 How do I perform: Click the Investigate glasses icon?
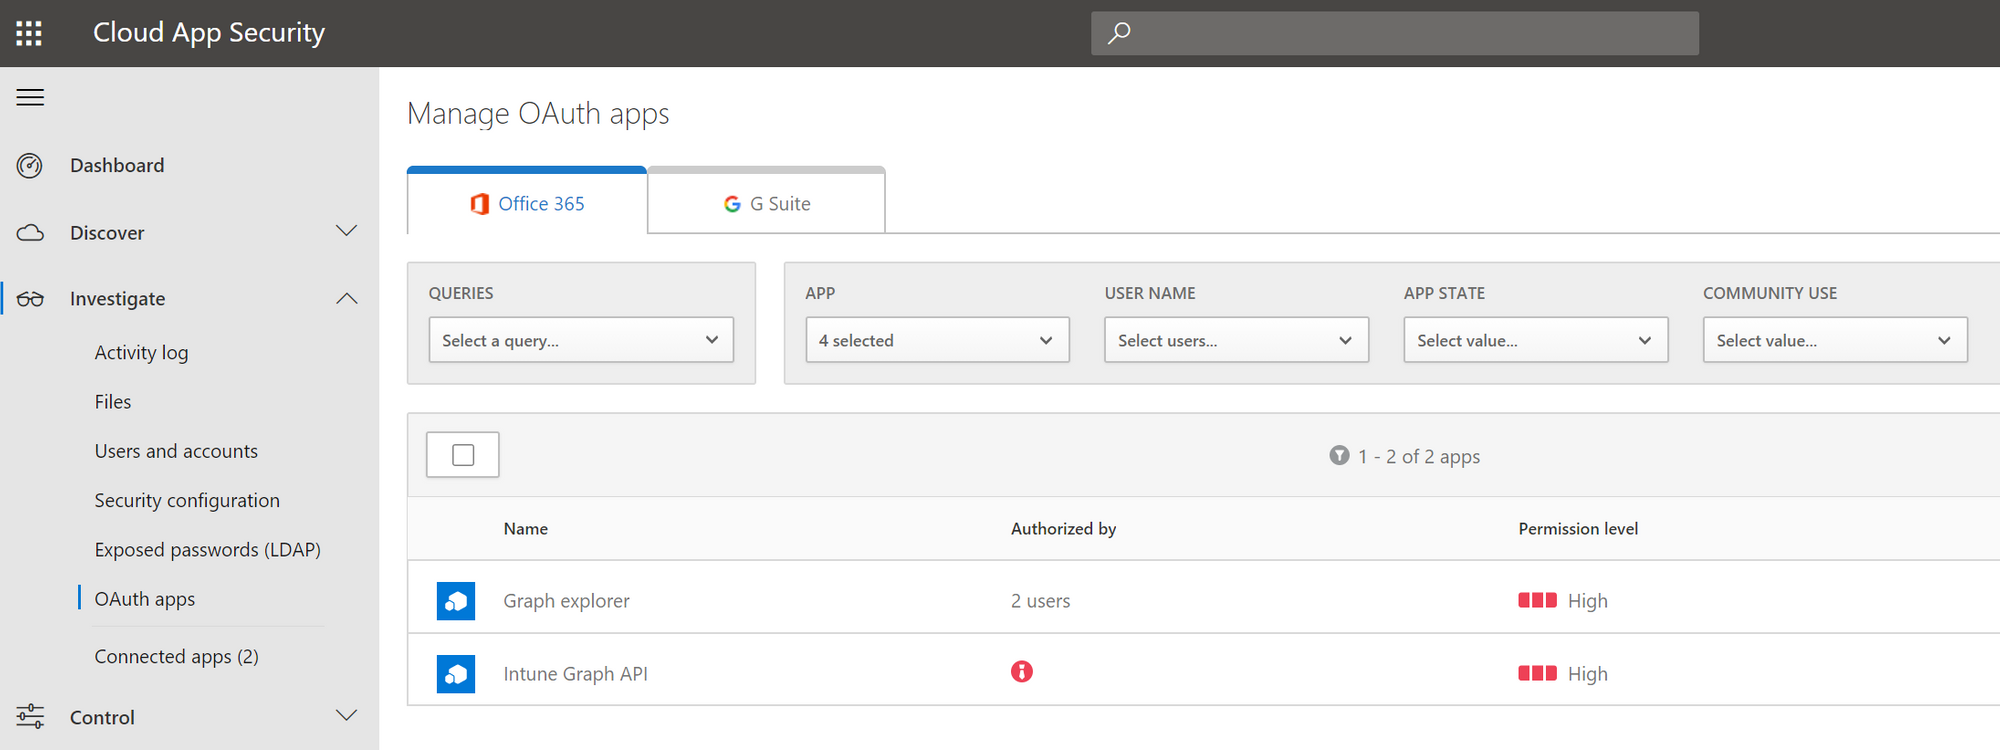click(30, 299)
